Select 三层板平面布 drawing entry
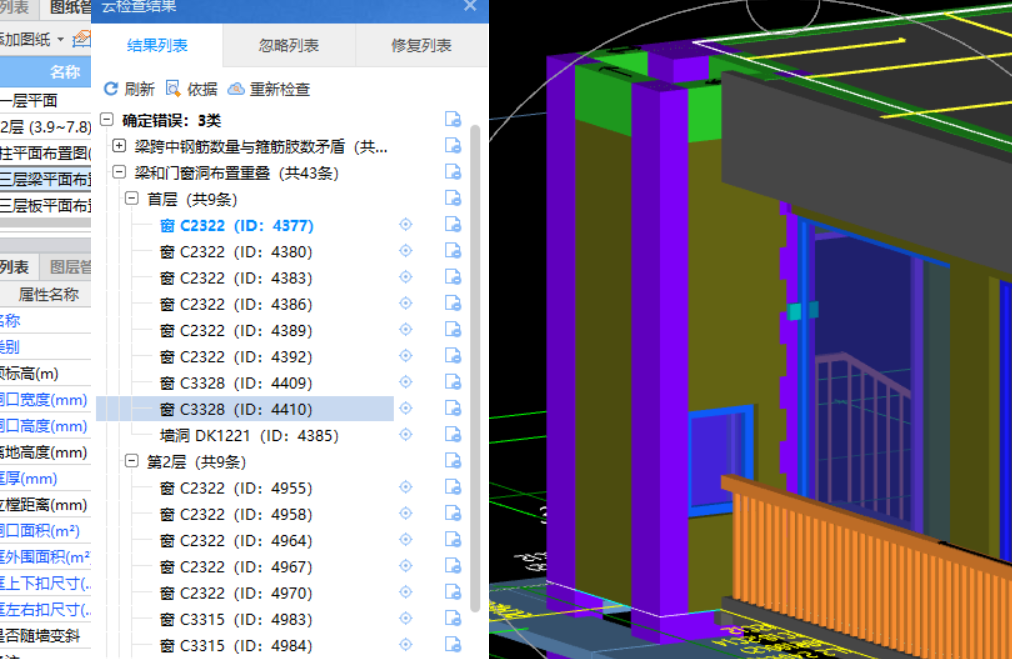The height and width of the screenshot is (659, 1012). click(45, 205)
